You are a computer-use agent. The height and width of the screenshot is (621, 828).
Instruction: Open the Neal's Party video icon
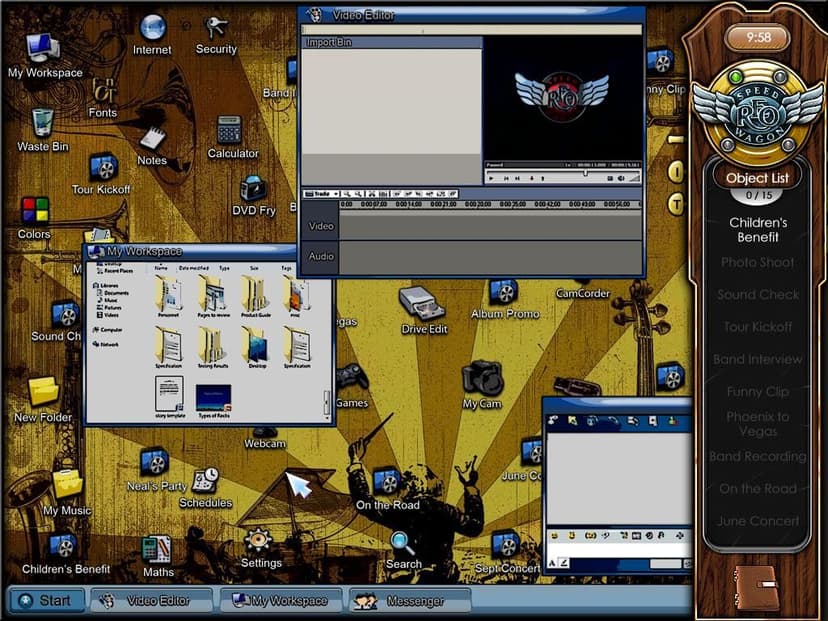coord(154,462)
